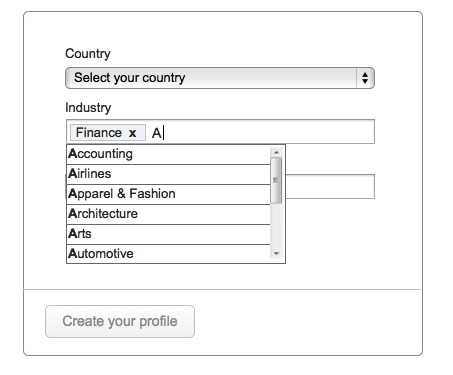Viewport: 453px width, 375px height.
Task: Click the suggestion list scrollbar thumb
Action: [x=276, y=180]
